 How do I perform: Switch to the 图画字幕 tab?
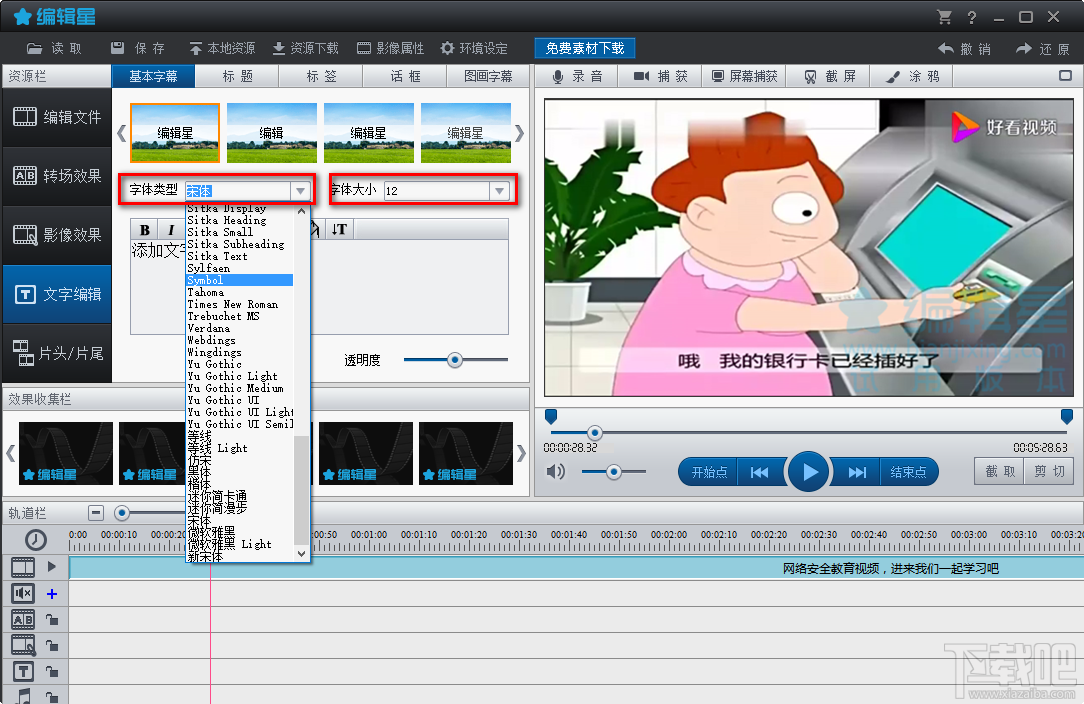pyautogui.click(x=488, y=76)
